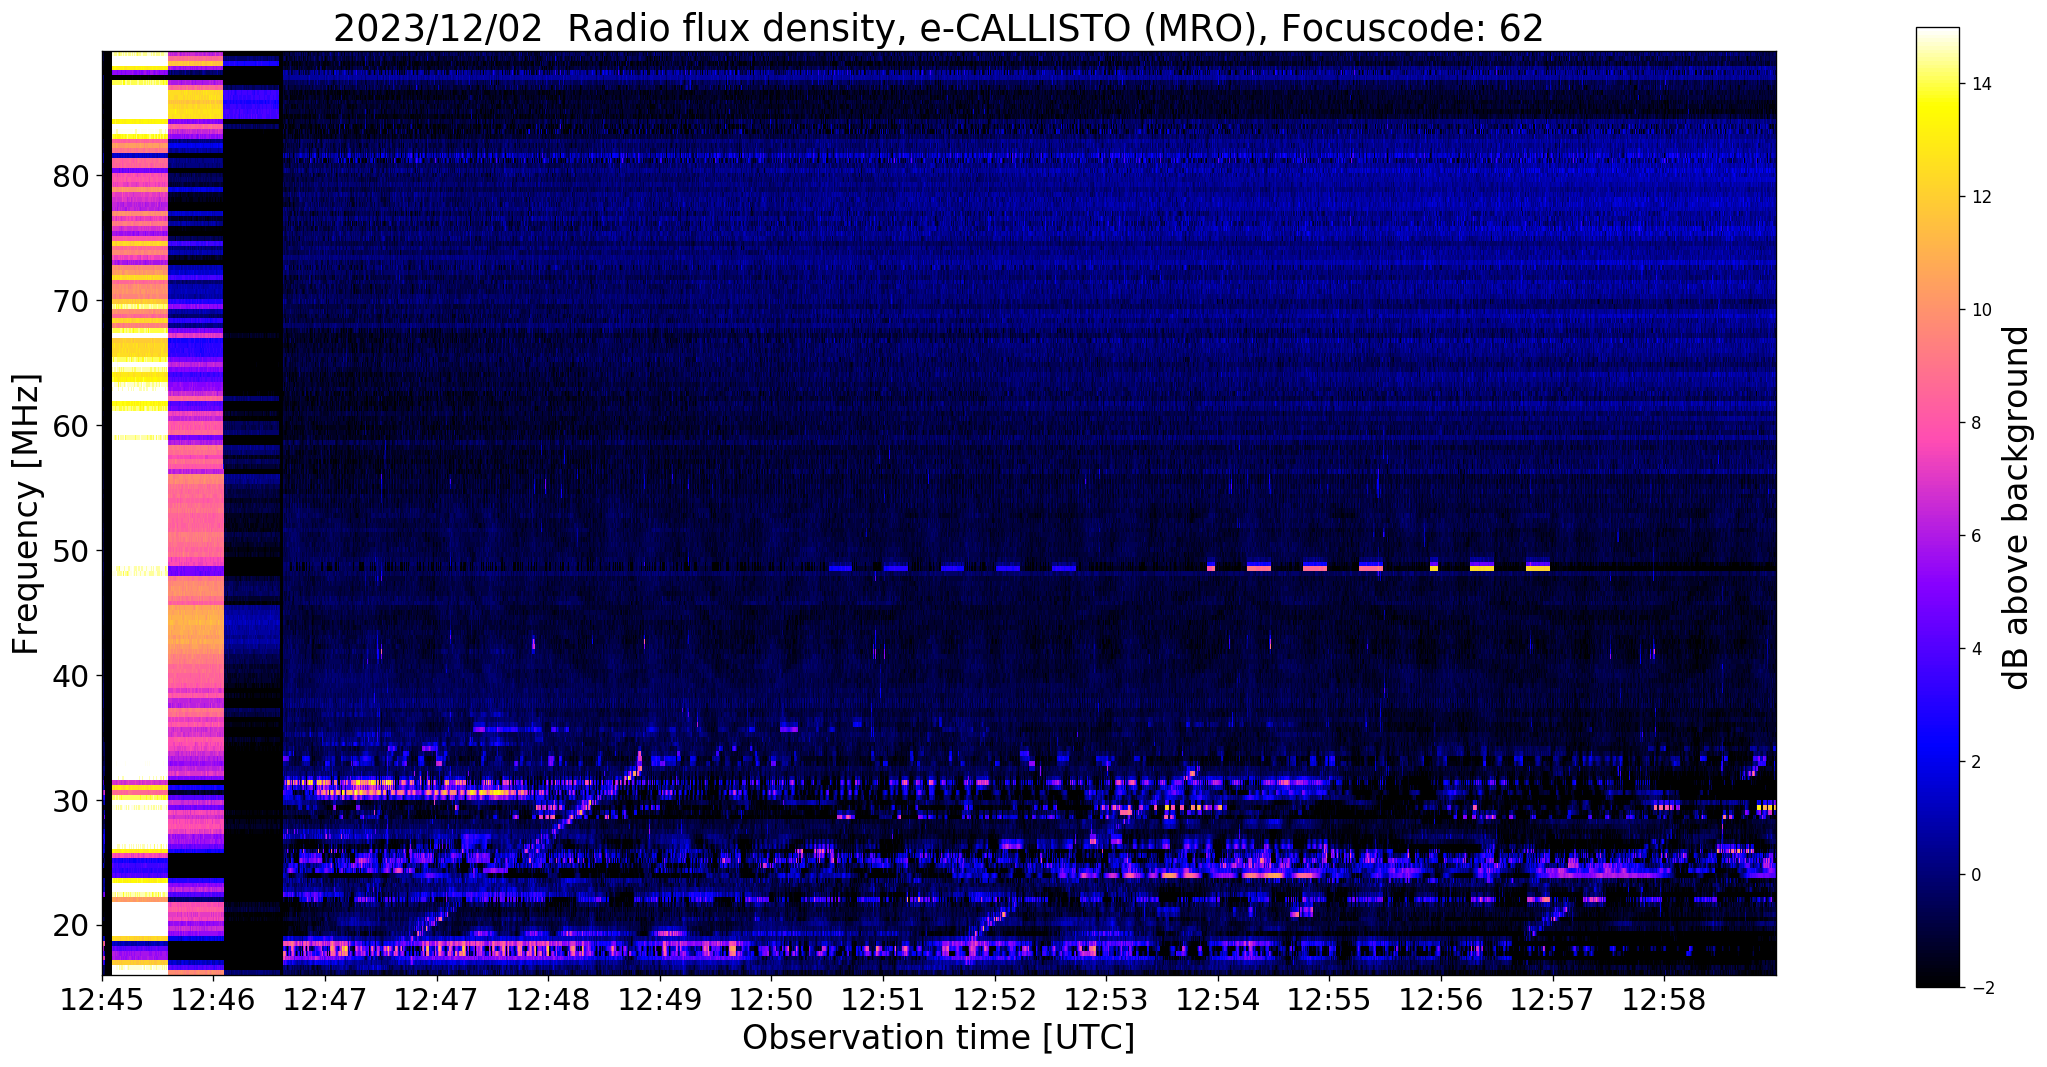Click the 20 tick on the frequency axis
This screenshot has height=1067, width=2047.
click(x=72, y=926)
